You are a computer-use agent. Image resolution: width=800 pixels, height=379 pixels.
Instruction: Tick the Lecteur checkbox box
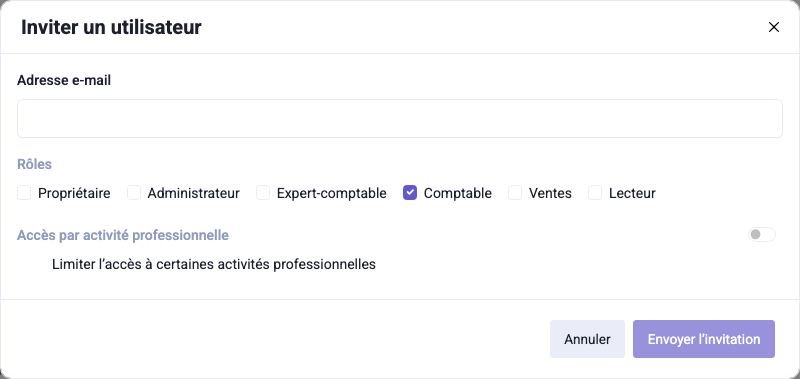coord(595,193)
